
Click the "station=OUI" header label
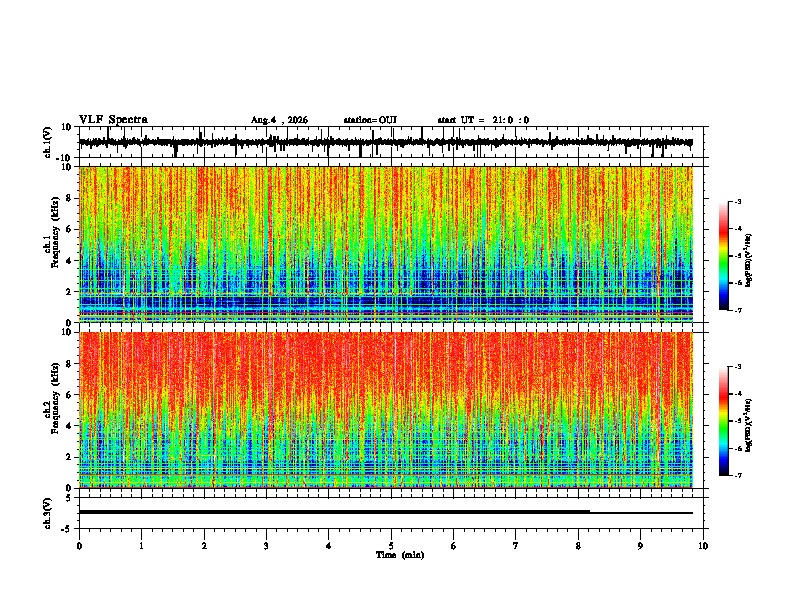coord(370,120)
